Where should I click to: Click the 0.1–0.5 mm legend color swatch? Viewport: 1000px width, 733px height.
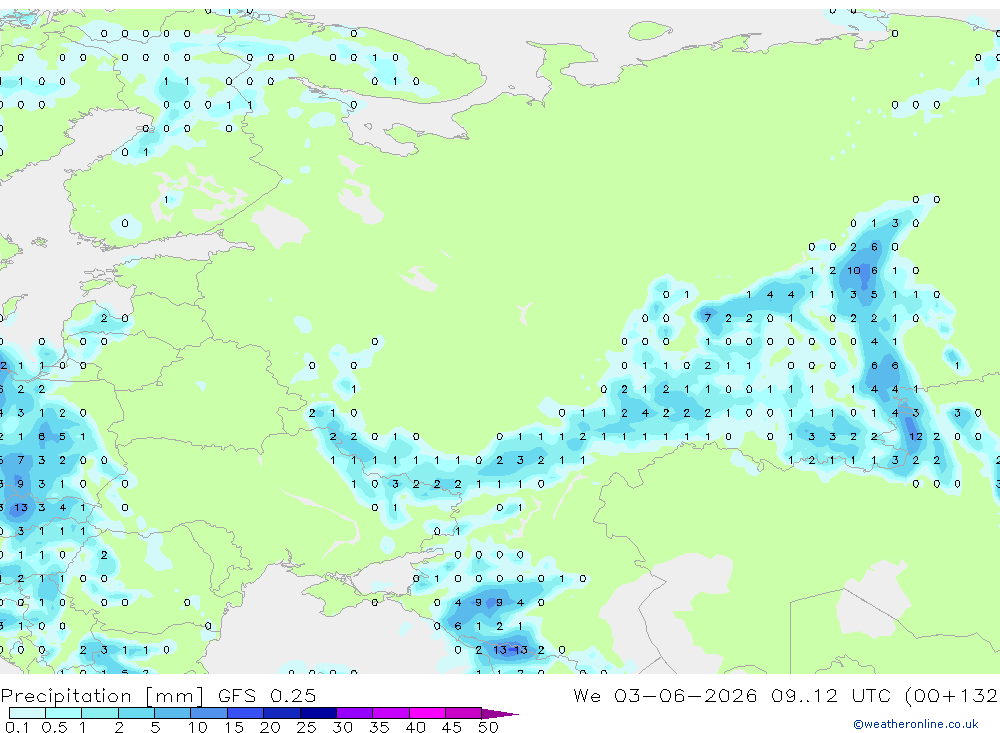(x=27, y=713)
